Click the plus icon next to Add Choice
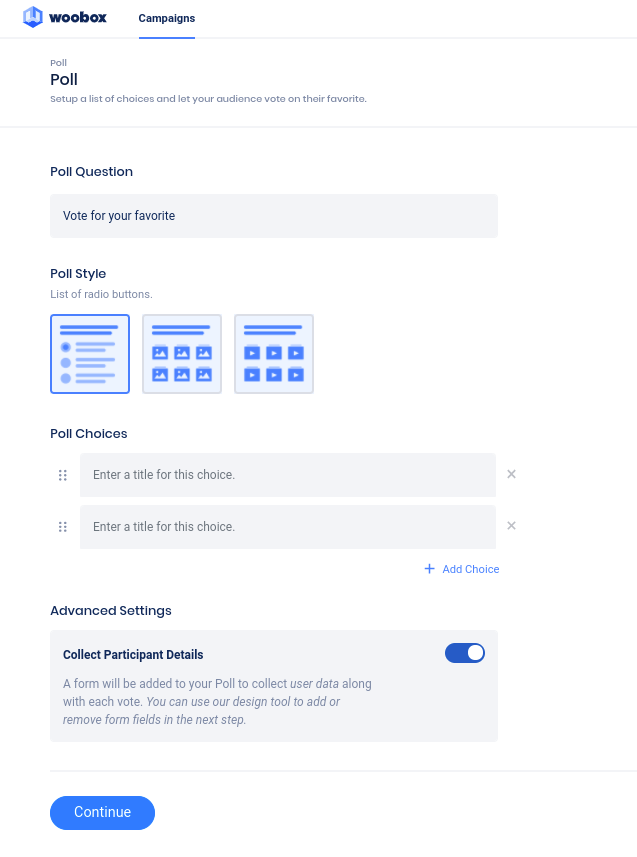Screen dimensions: 637x857 pyautogui.click(x=430, y=569)
